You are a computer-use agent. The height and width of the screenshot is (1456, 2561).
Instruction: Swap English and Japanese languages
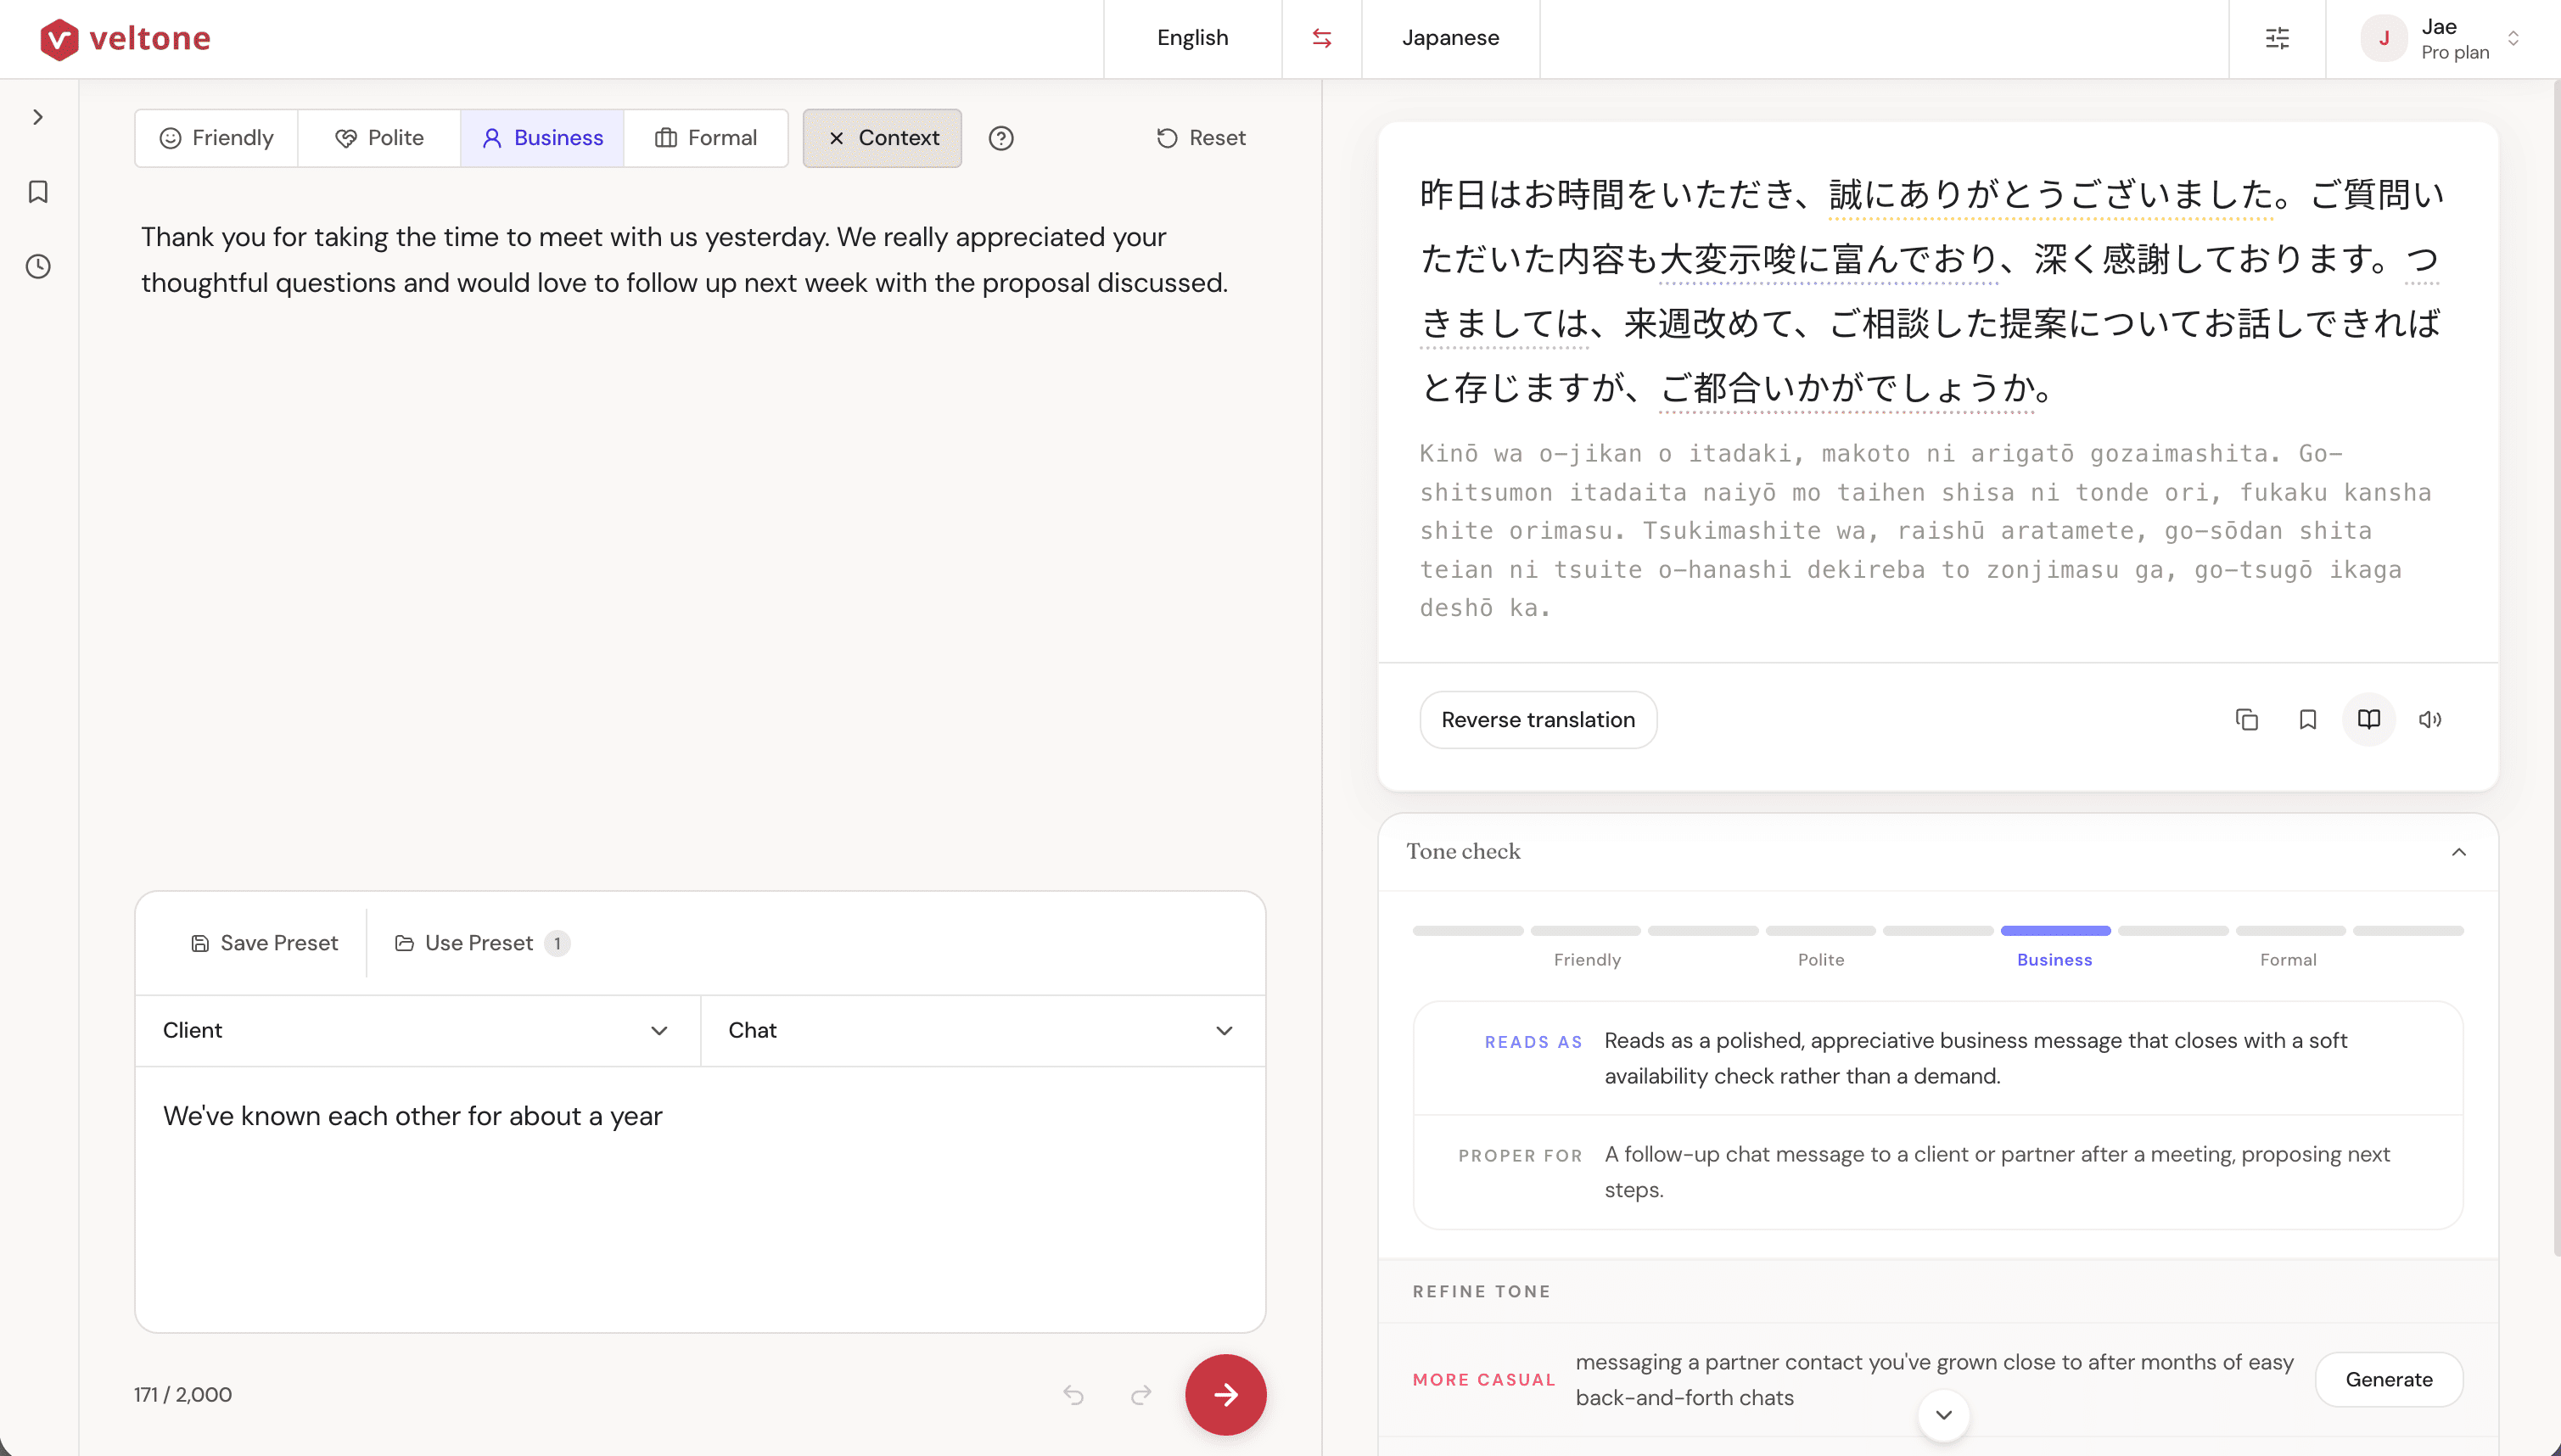1321,38
